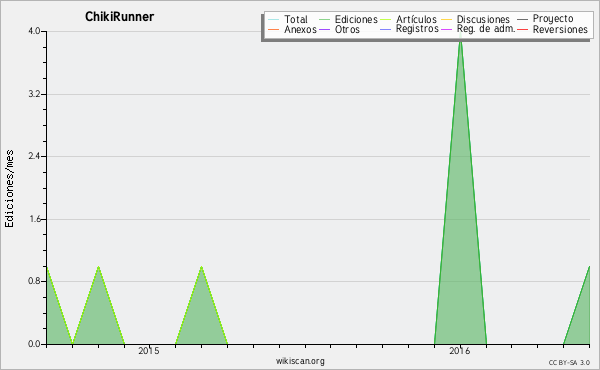Click the Ediciones/mes y-axis title

[x=9, y=189]
